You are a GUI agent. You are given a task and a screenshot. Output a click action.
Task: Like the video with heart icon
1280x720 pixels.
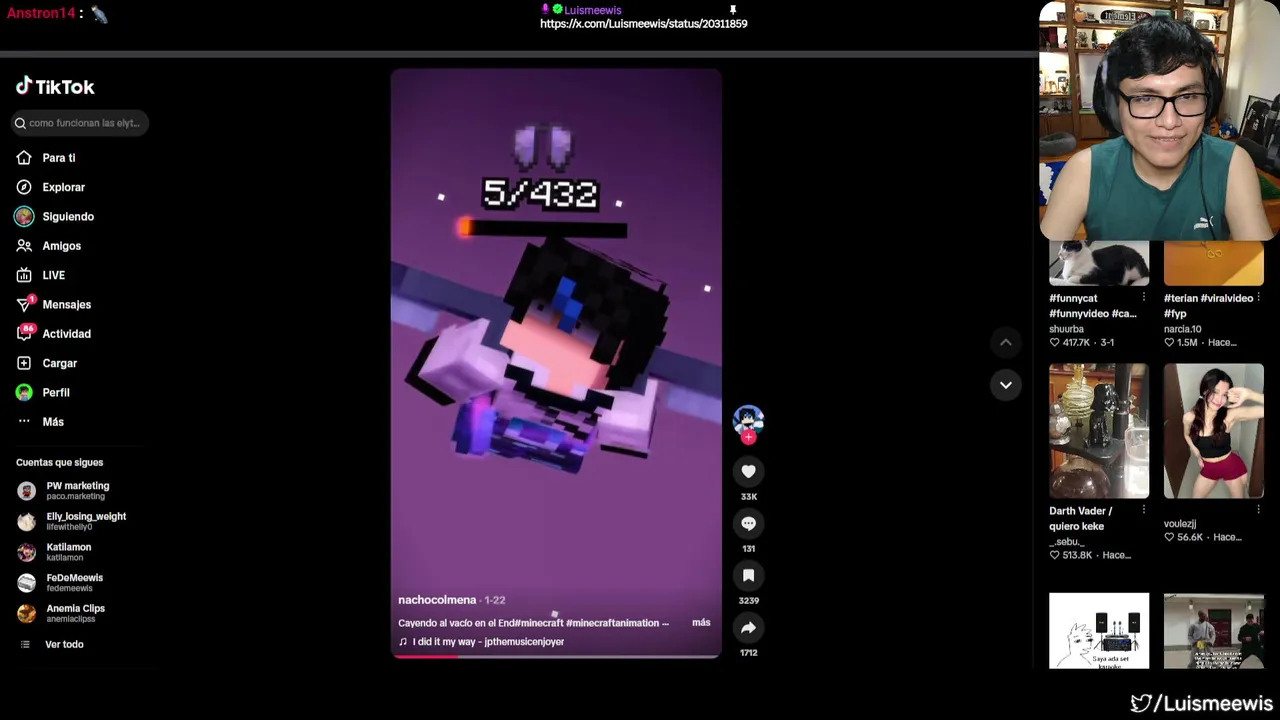click(748, 471)
